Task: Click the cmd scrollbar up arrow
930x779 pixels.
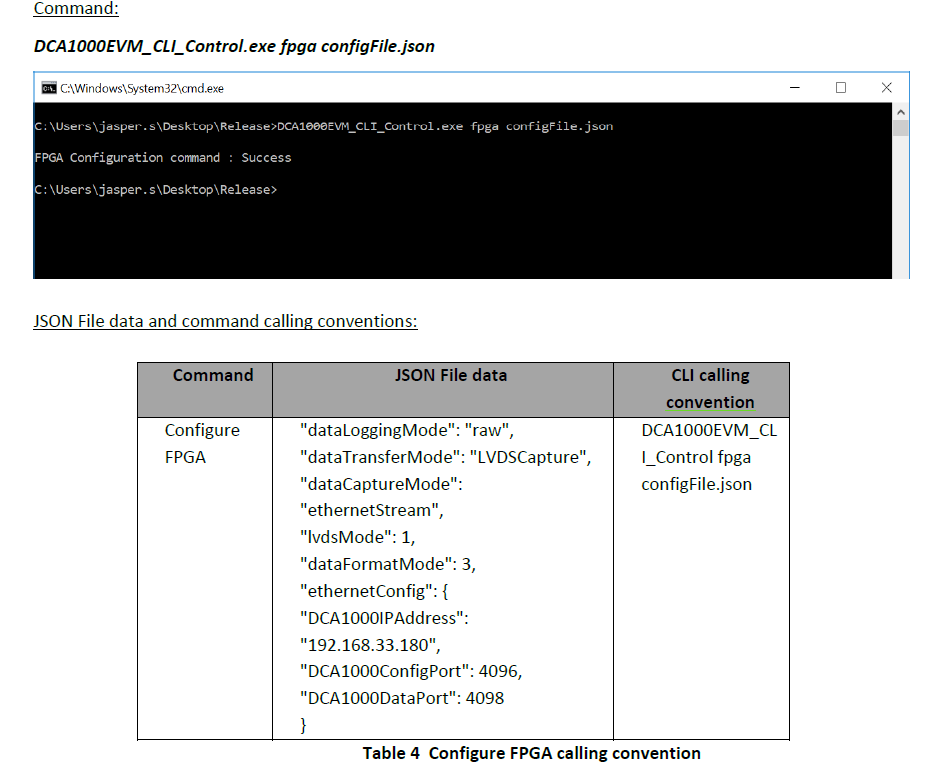Action: tap(900, 112)
